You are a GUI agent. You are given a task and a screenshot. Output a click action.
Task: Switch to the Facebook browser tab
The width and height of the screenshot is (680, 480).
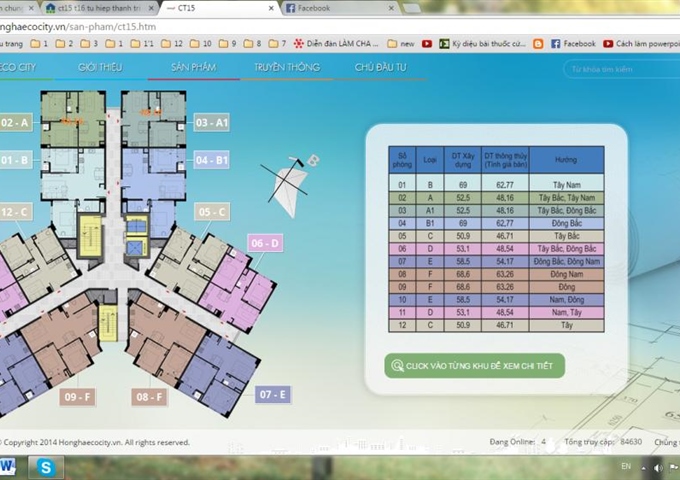(339, 8)
